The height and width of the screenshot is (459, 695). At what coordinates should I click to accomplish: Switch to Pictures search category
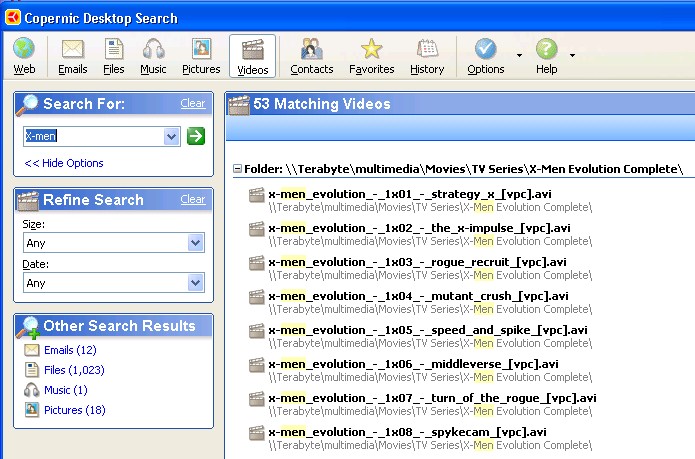[x=201, y=56]
